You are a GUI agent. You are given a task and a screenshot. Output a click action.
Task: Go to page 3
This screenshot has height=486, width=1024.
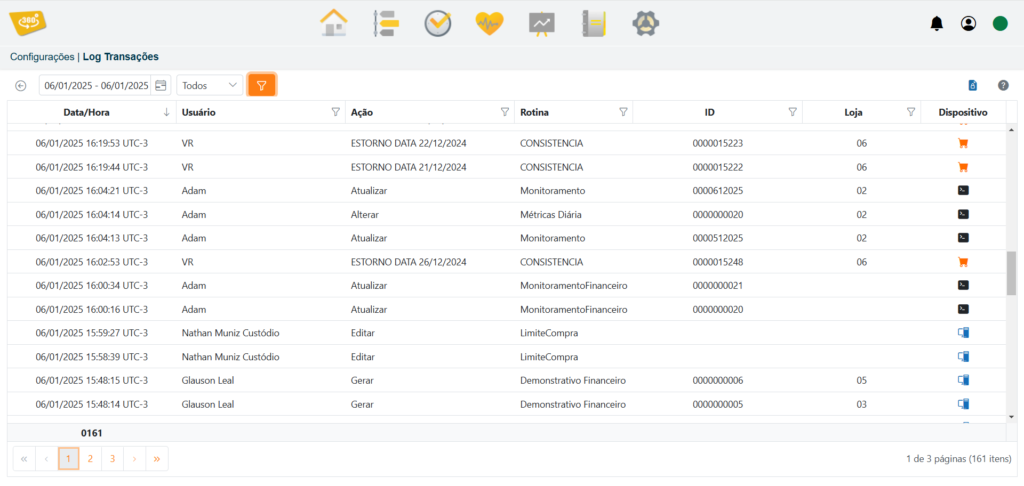tap(112, 459)
